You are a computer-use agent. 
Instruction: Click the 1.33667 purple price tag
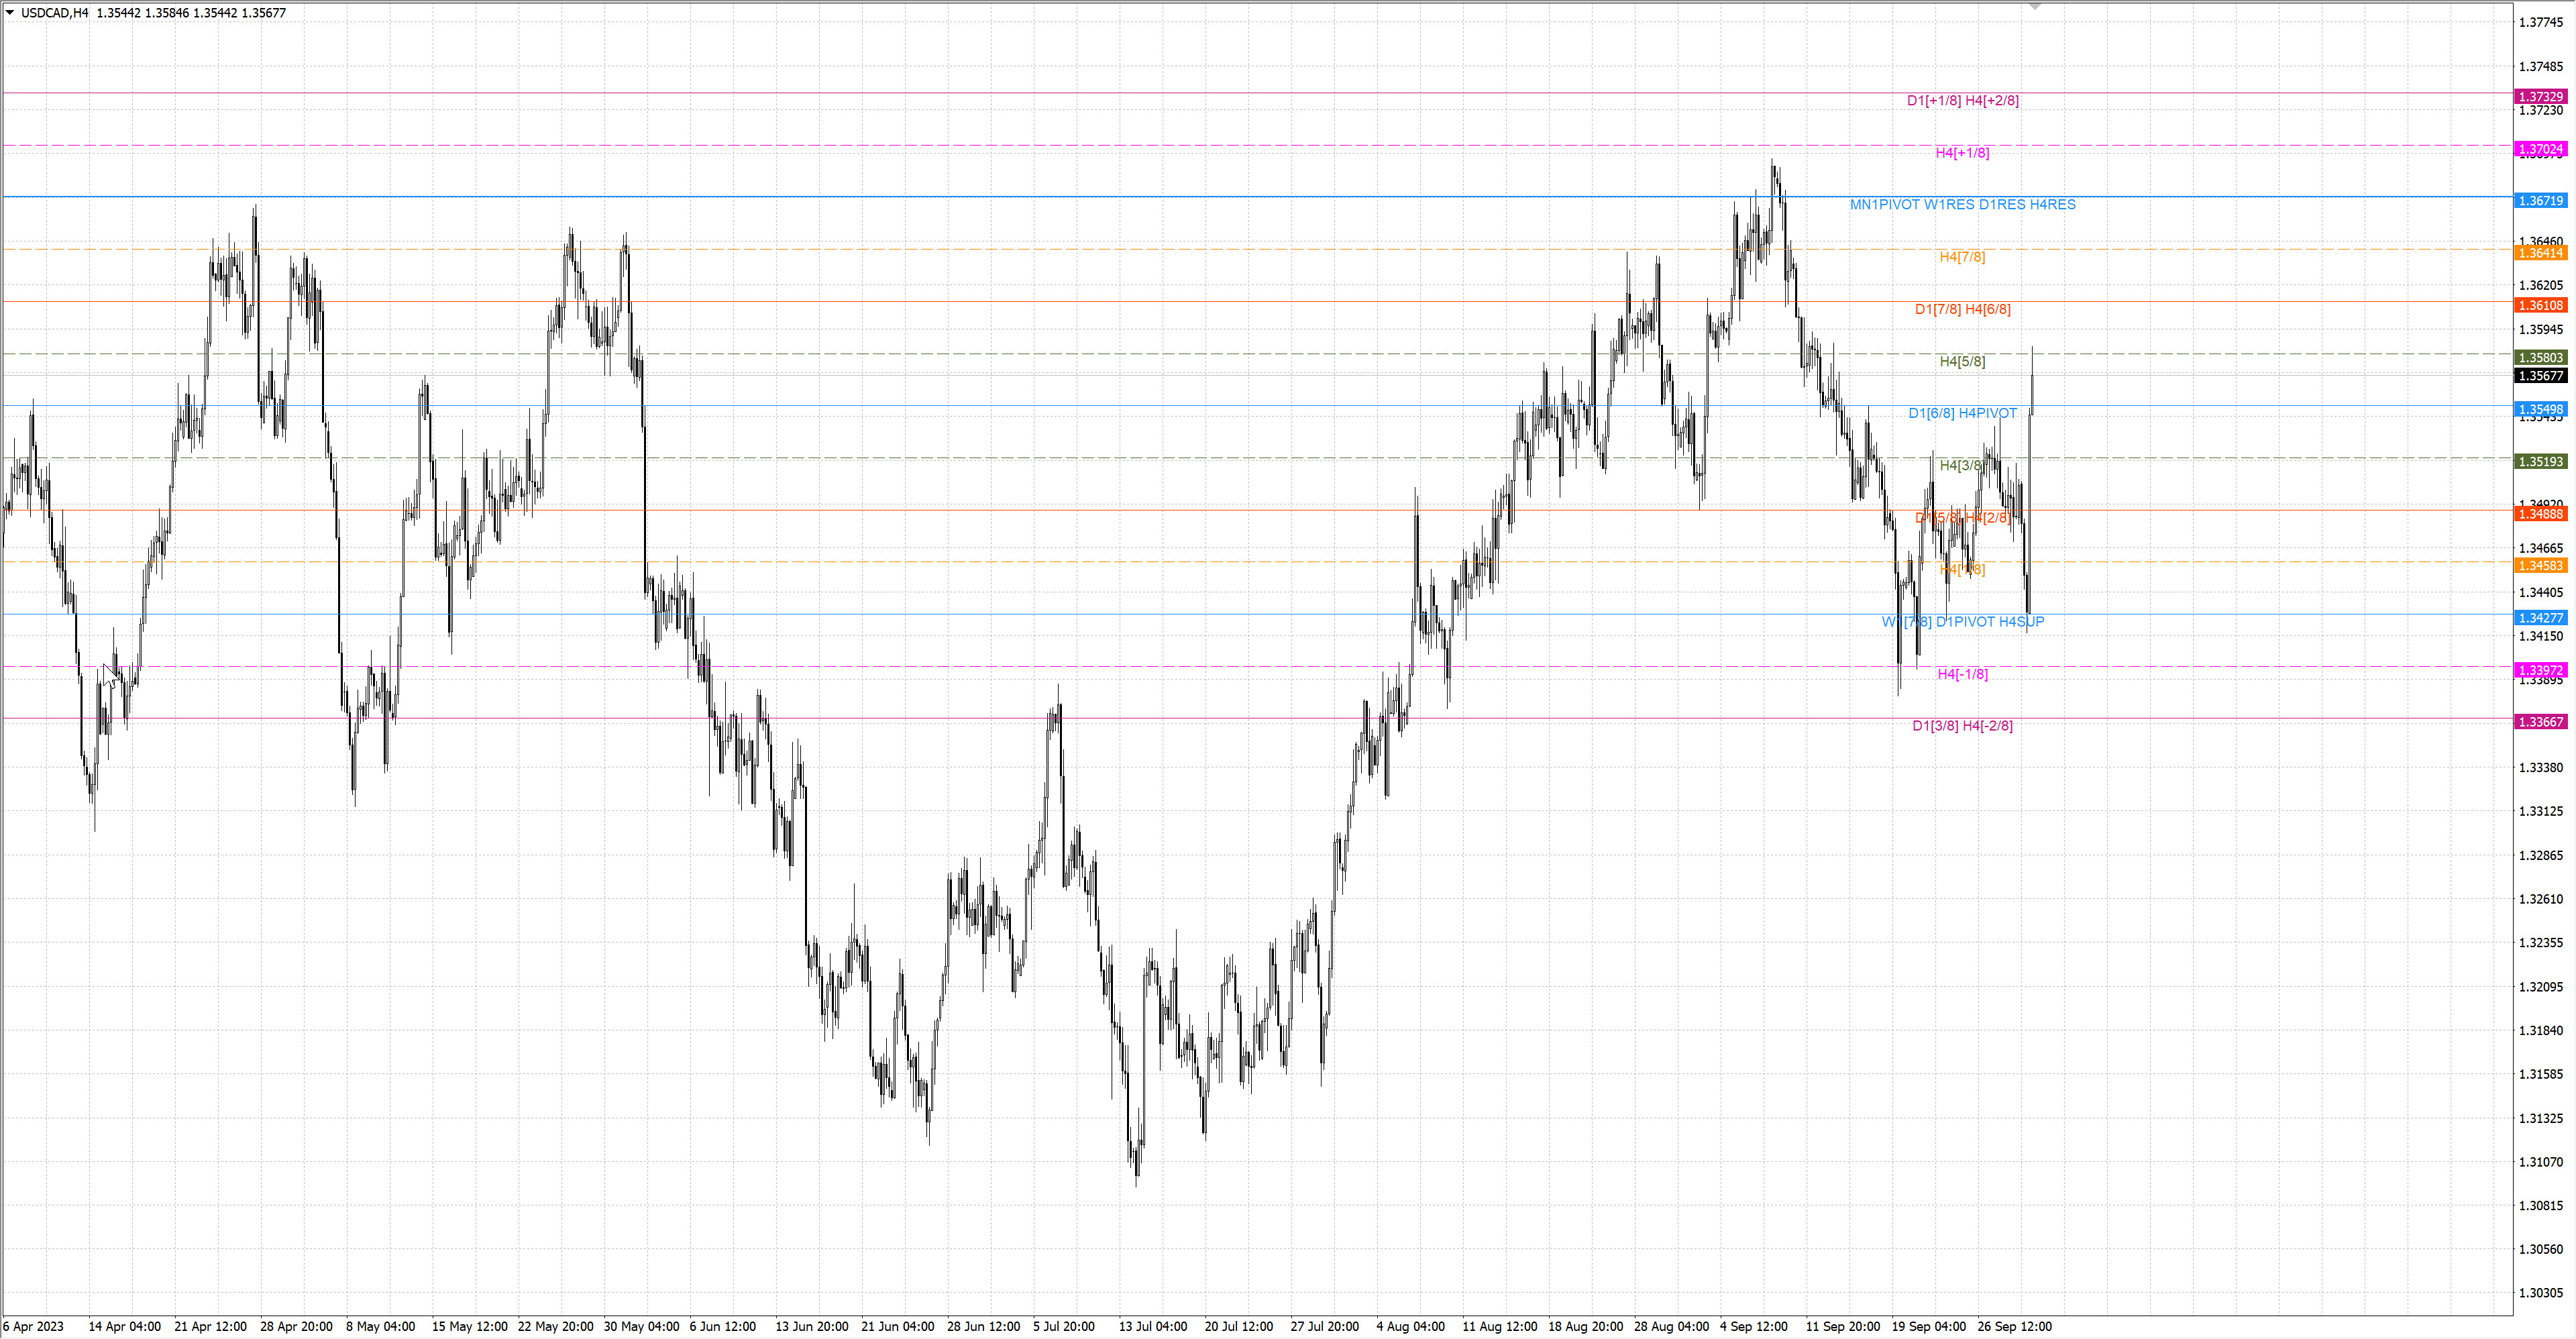click(x=2540, y=722)
